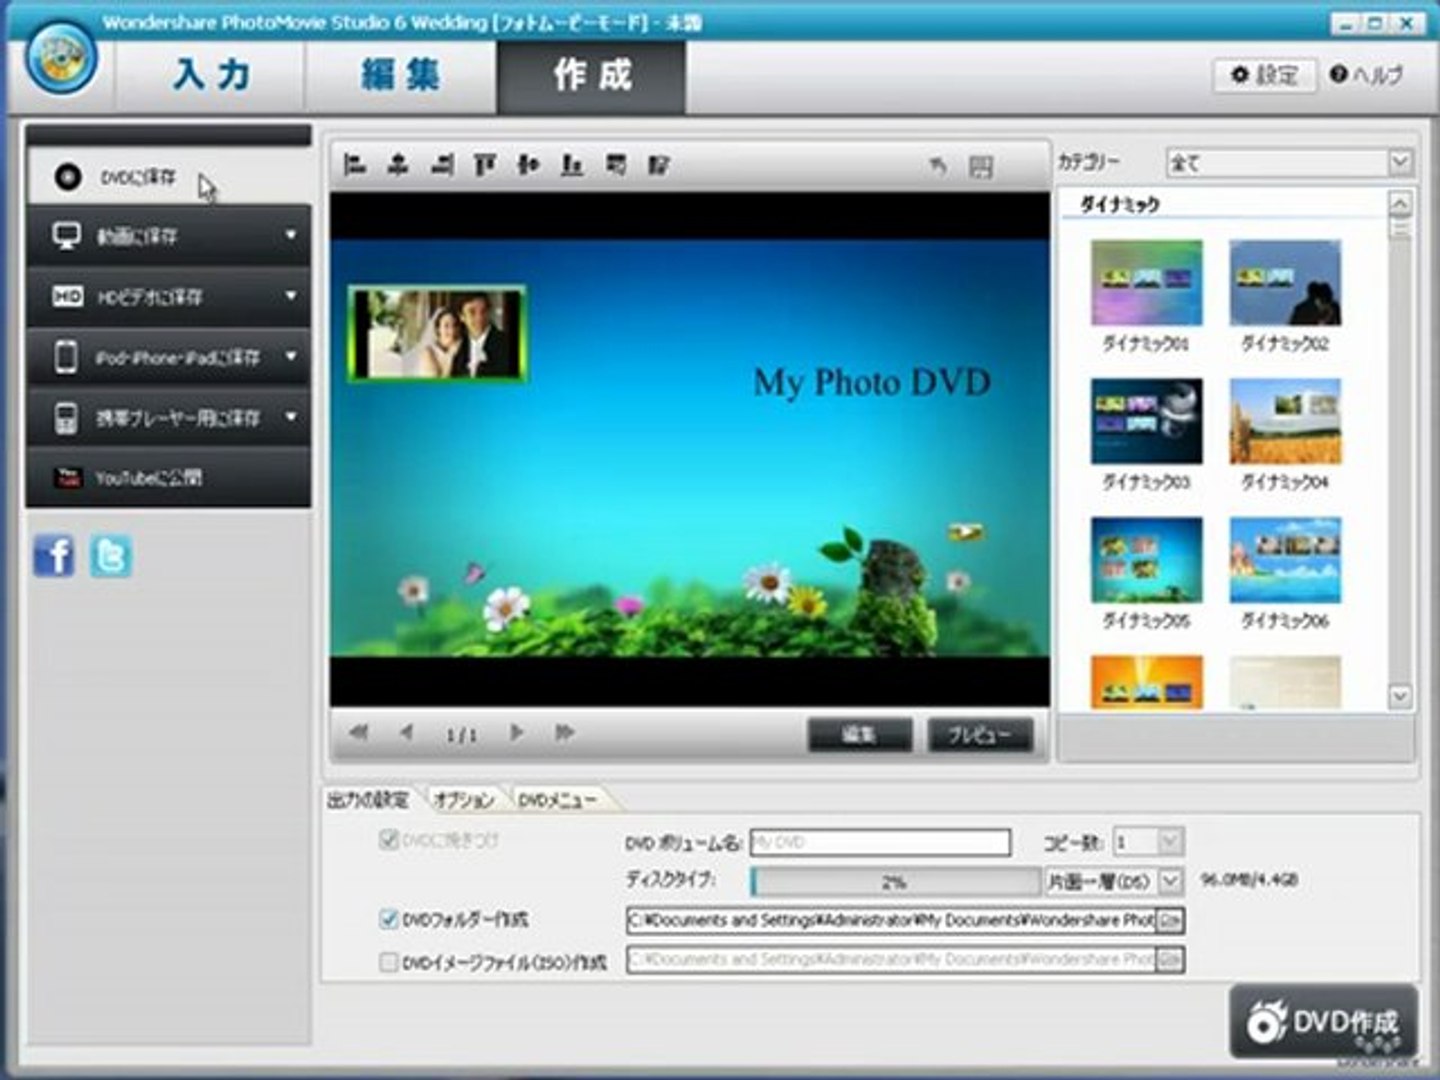Click the DVD ボリューム名 input field

tap(880, 842)
